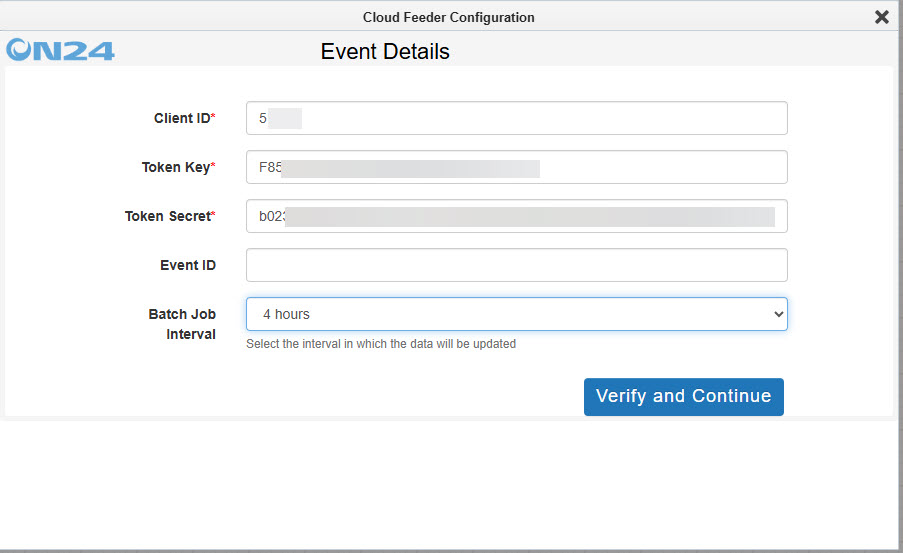The image size is (903, 553).
Task: Click the Cloud Feeder Configuration title text
Action: tap(449, 17)
